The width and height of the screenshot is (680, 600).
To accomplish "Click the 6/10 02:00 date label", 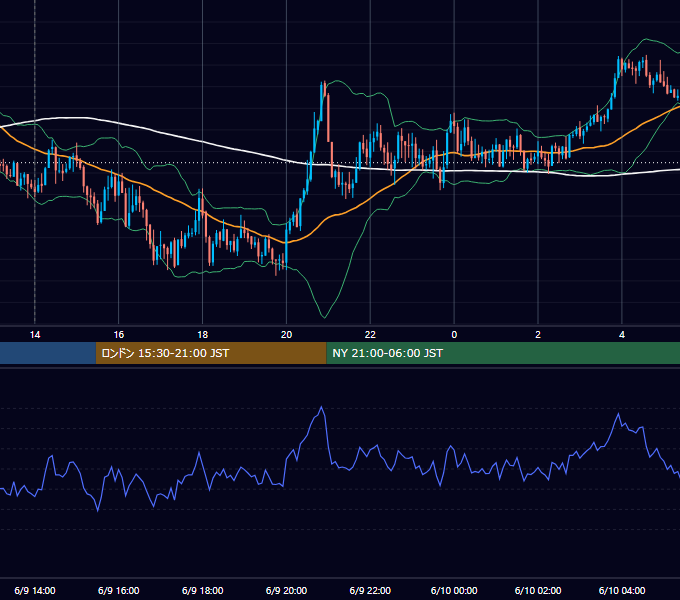I will point(538,590).
